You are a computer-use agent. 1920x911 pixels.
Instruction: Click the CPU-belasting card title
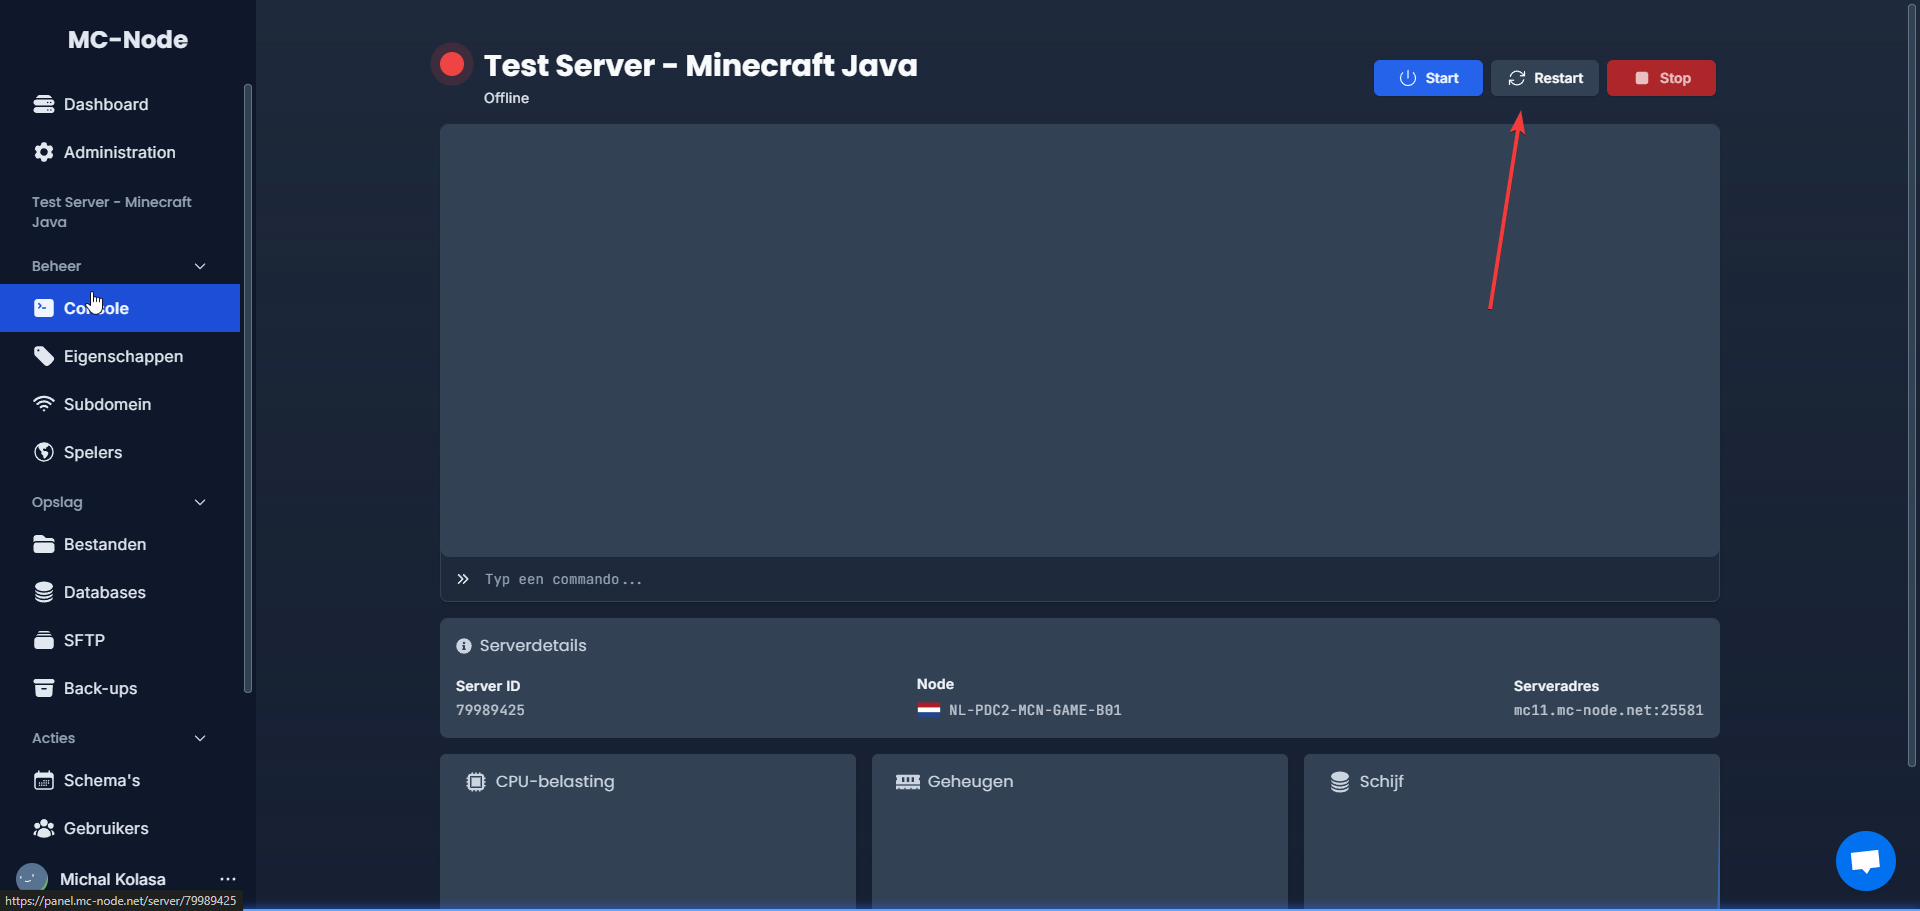(x=555, y=782)
